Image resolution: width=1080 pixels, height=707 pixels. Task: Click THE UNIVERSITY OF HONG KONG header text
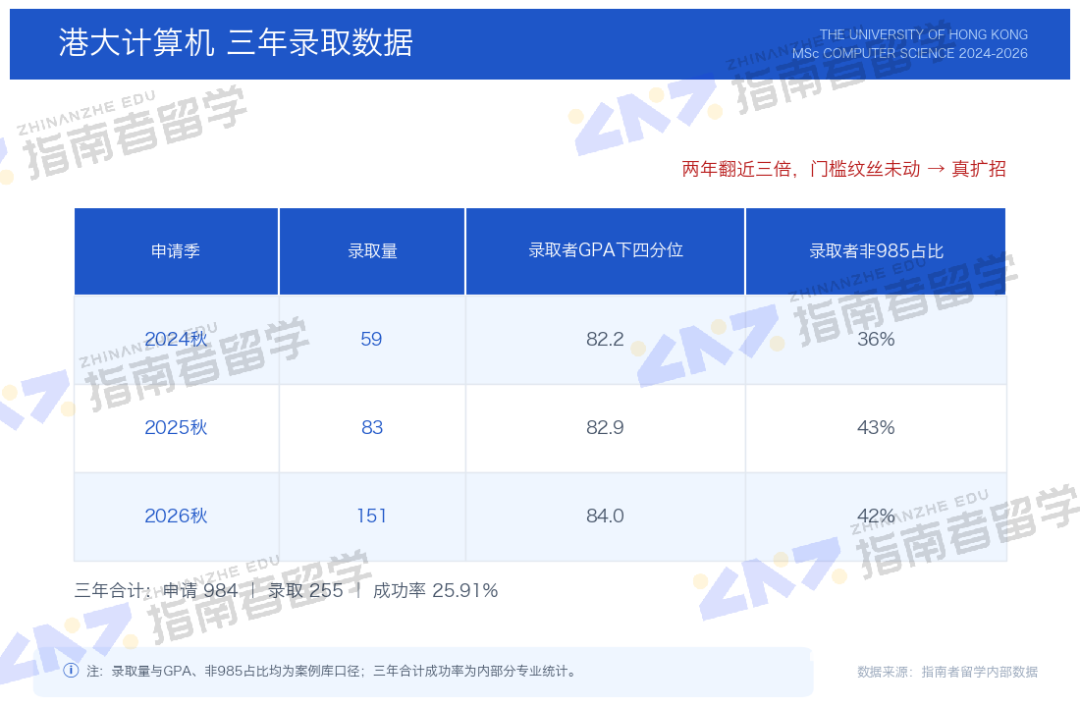pos(923,34)
